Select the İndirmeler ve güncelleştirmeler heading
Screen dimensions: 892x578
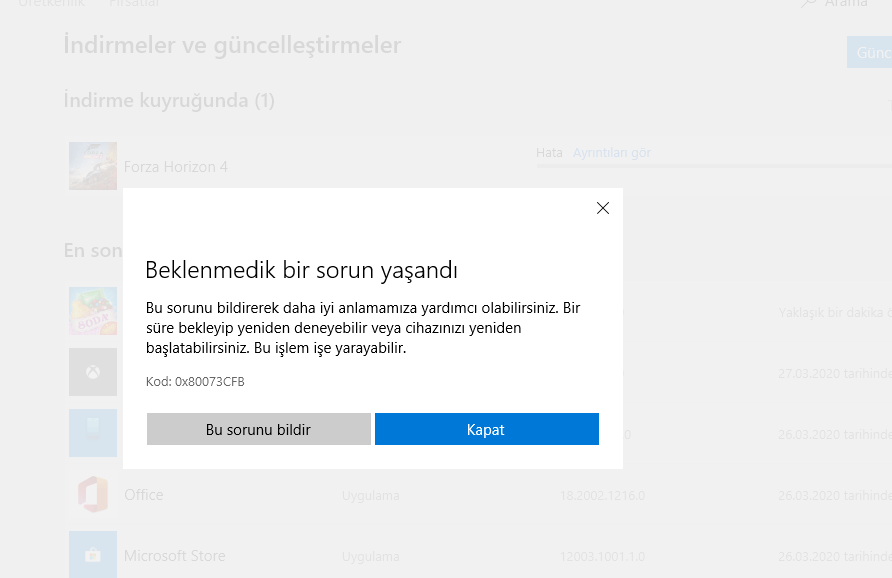coord(232,45)
